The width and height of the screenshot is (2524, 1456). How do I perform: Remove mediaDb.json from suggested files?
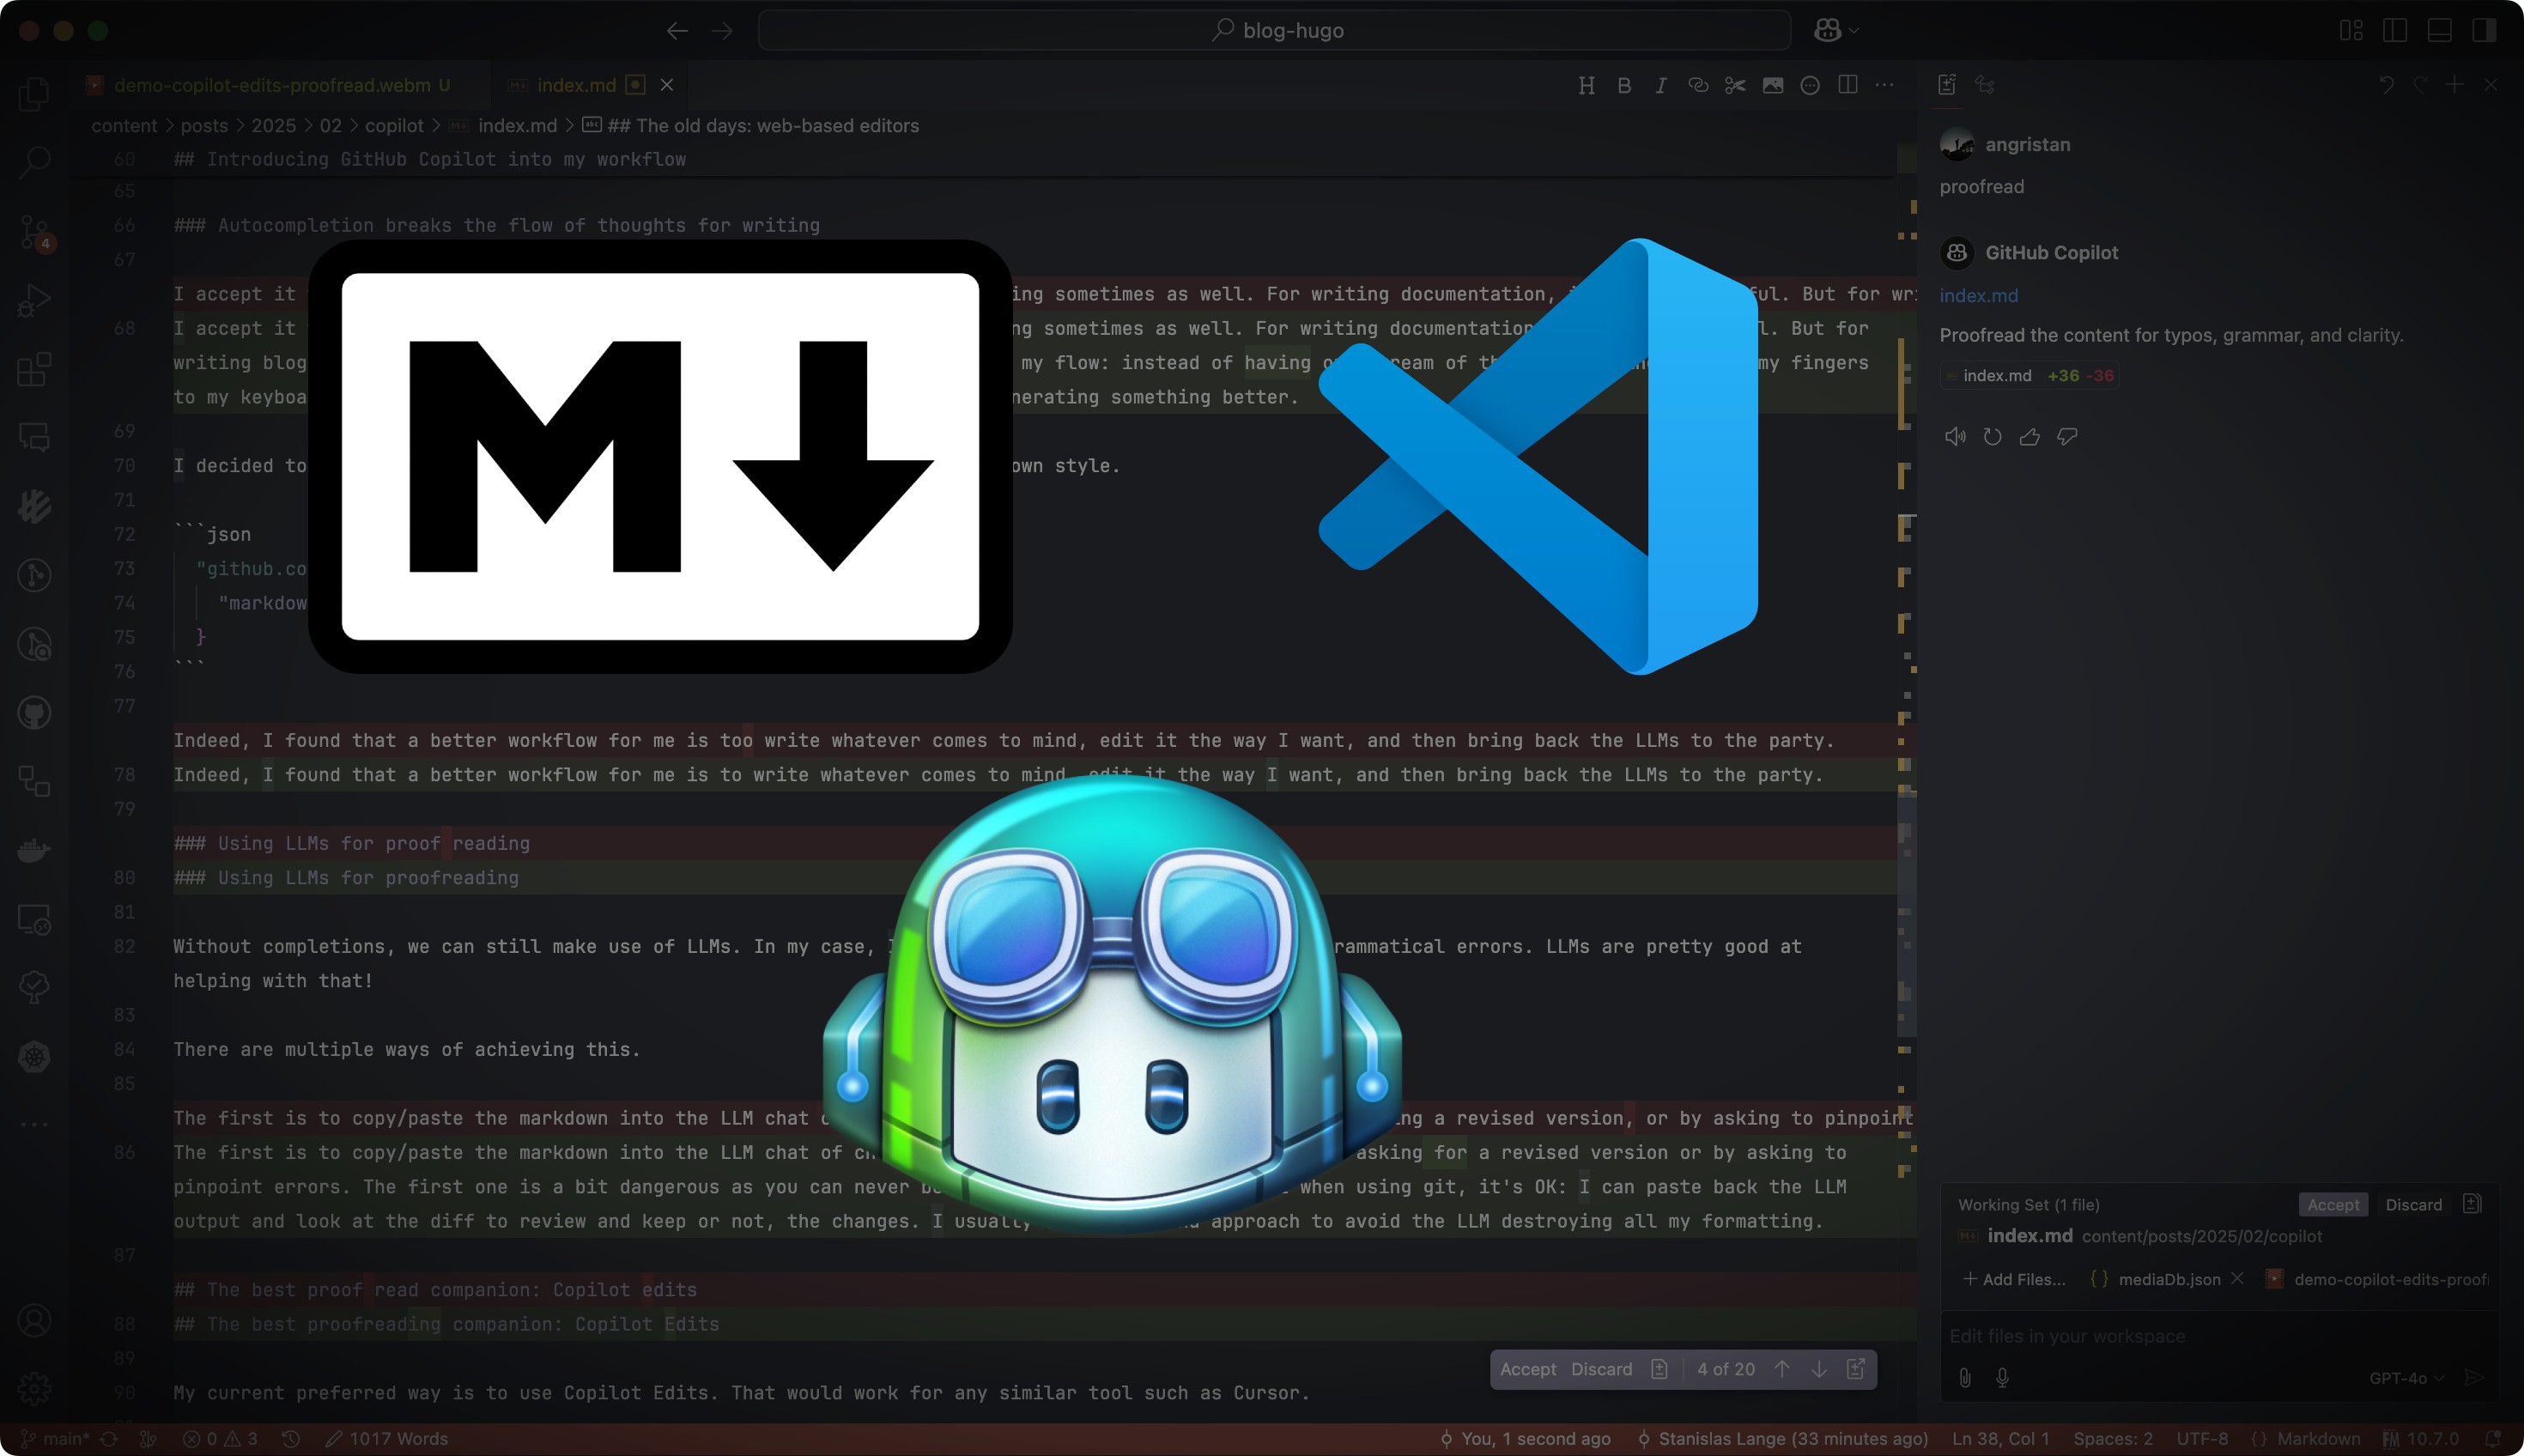[x=2237, y=1279]
